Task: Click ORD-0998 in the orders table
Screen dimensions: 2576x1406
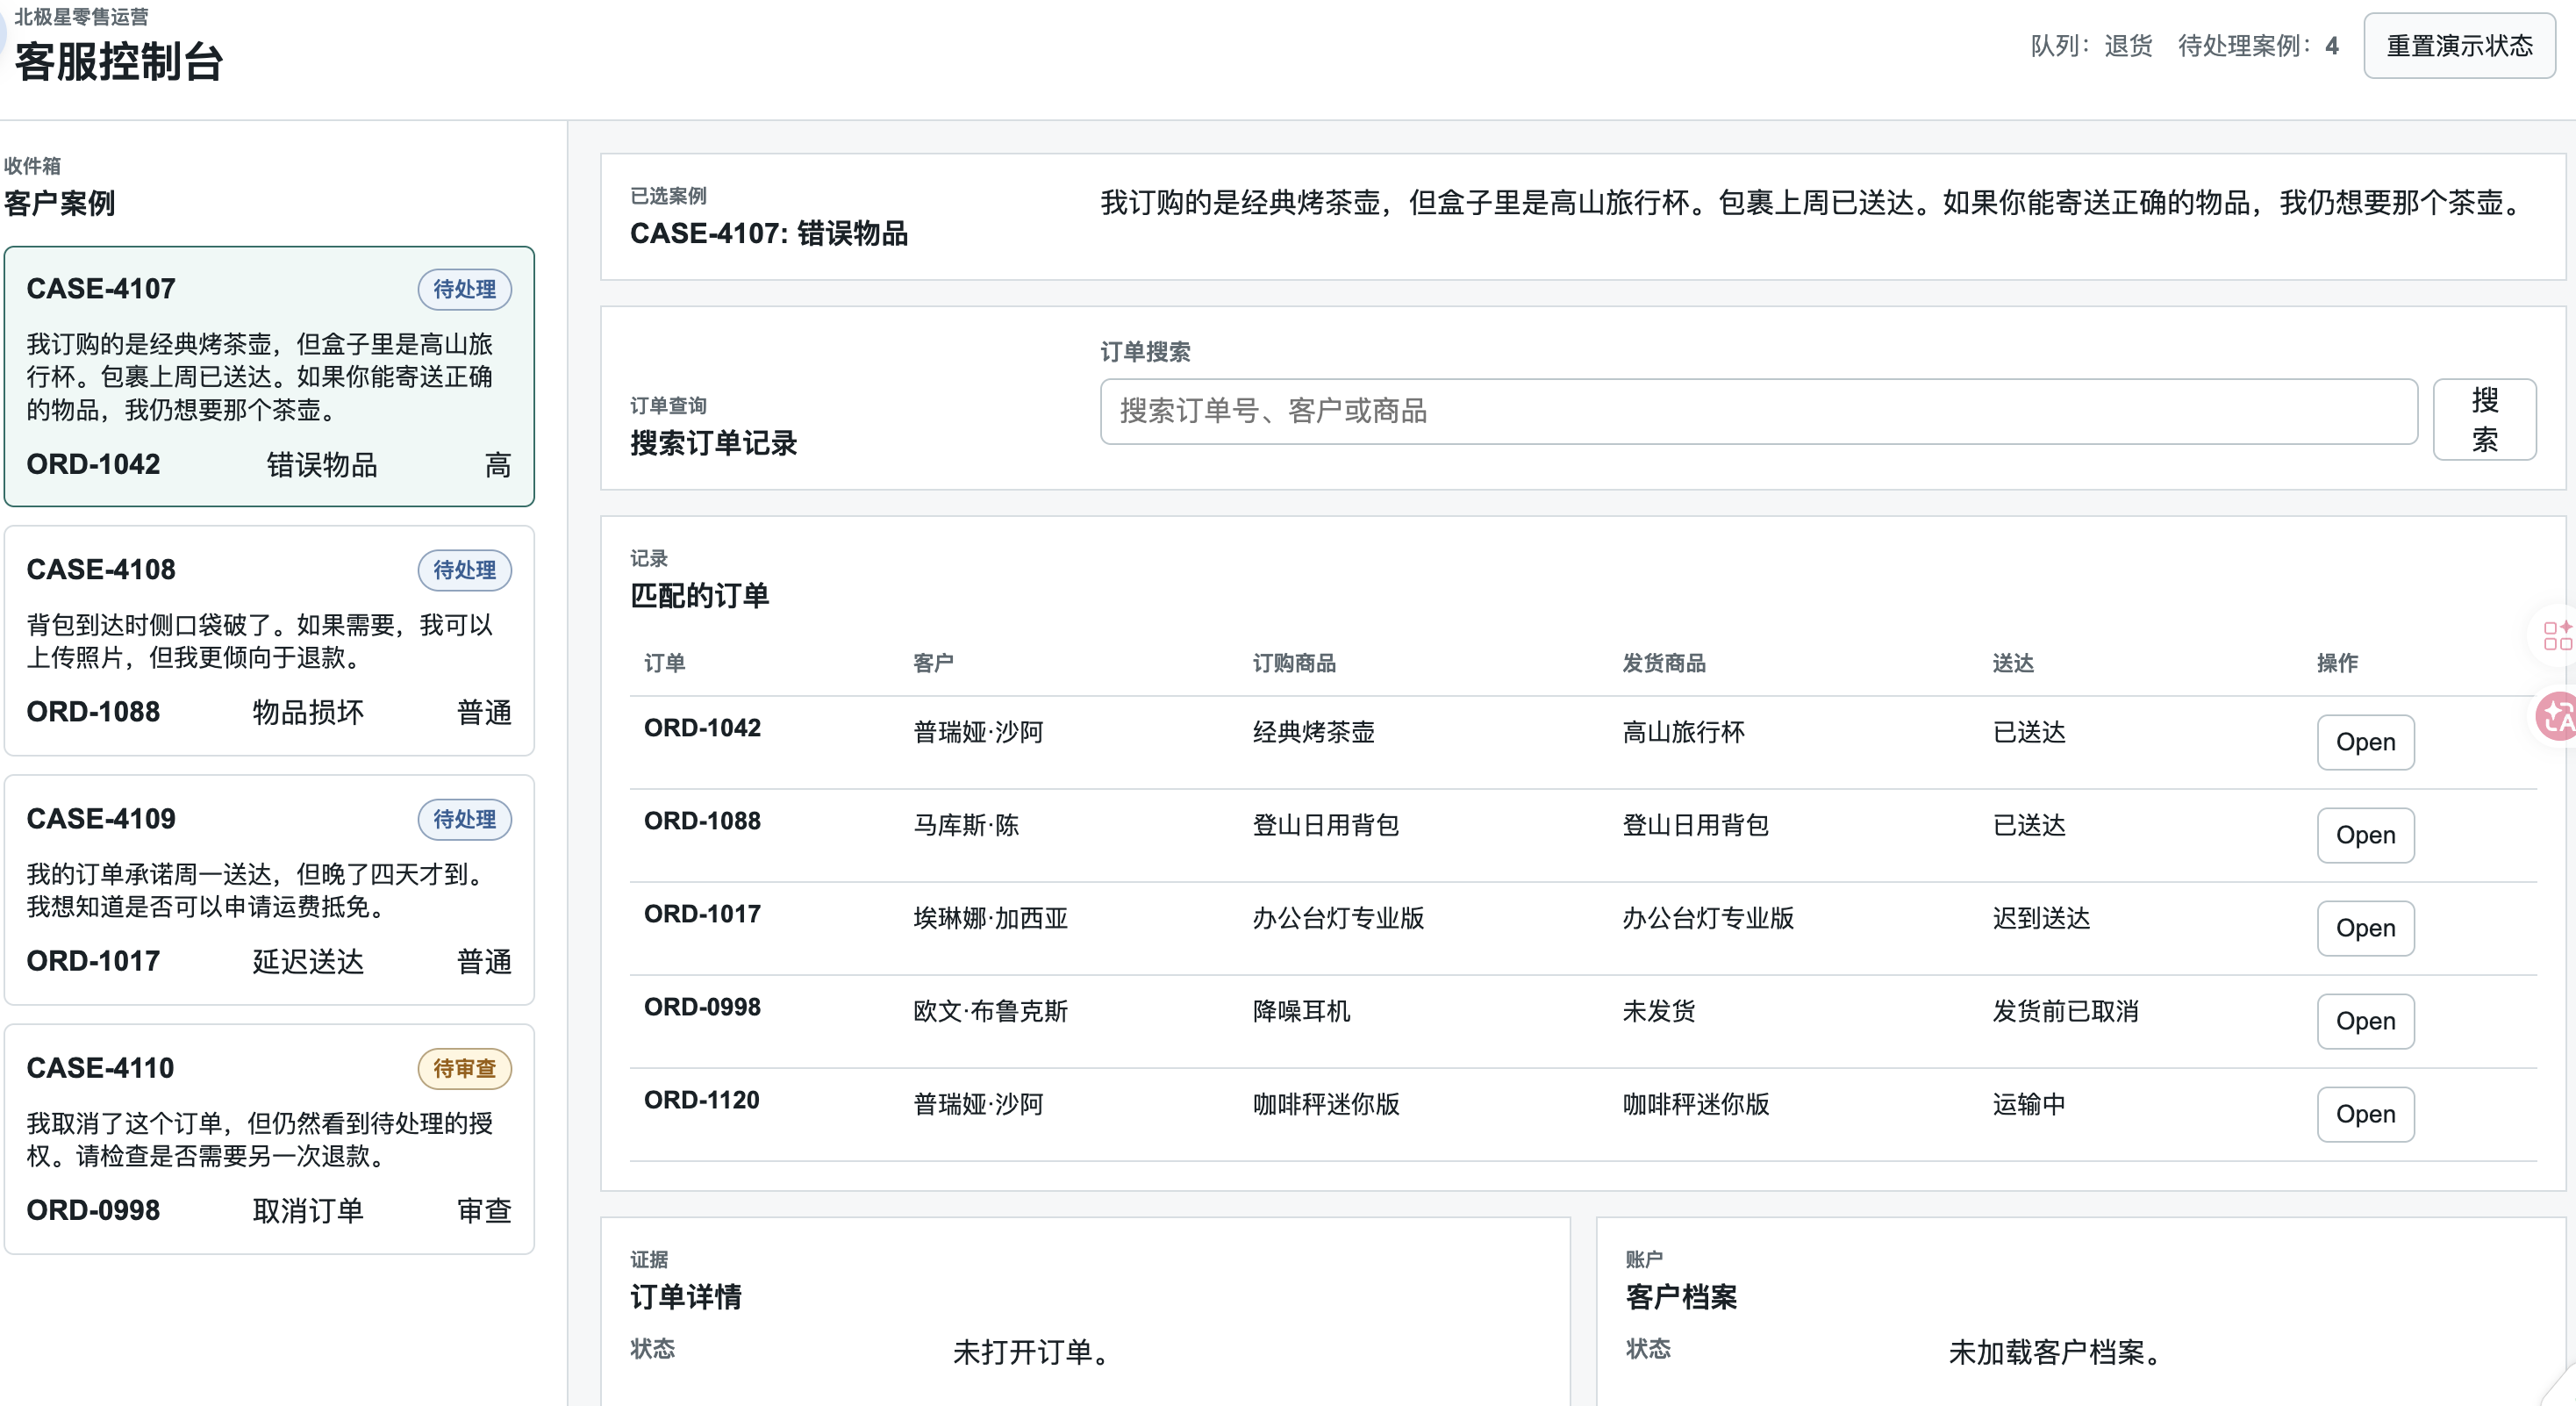Action: (702, 1007)
